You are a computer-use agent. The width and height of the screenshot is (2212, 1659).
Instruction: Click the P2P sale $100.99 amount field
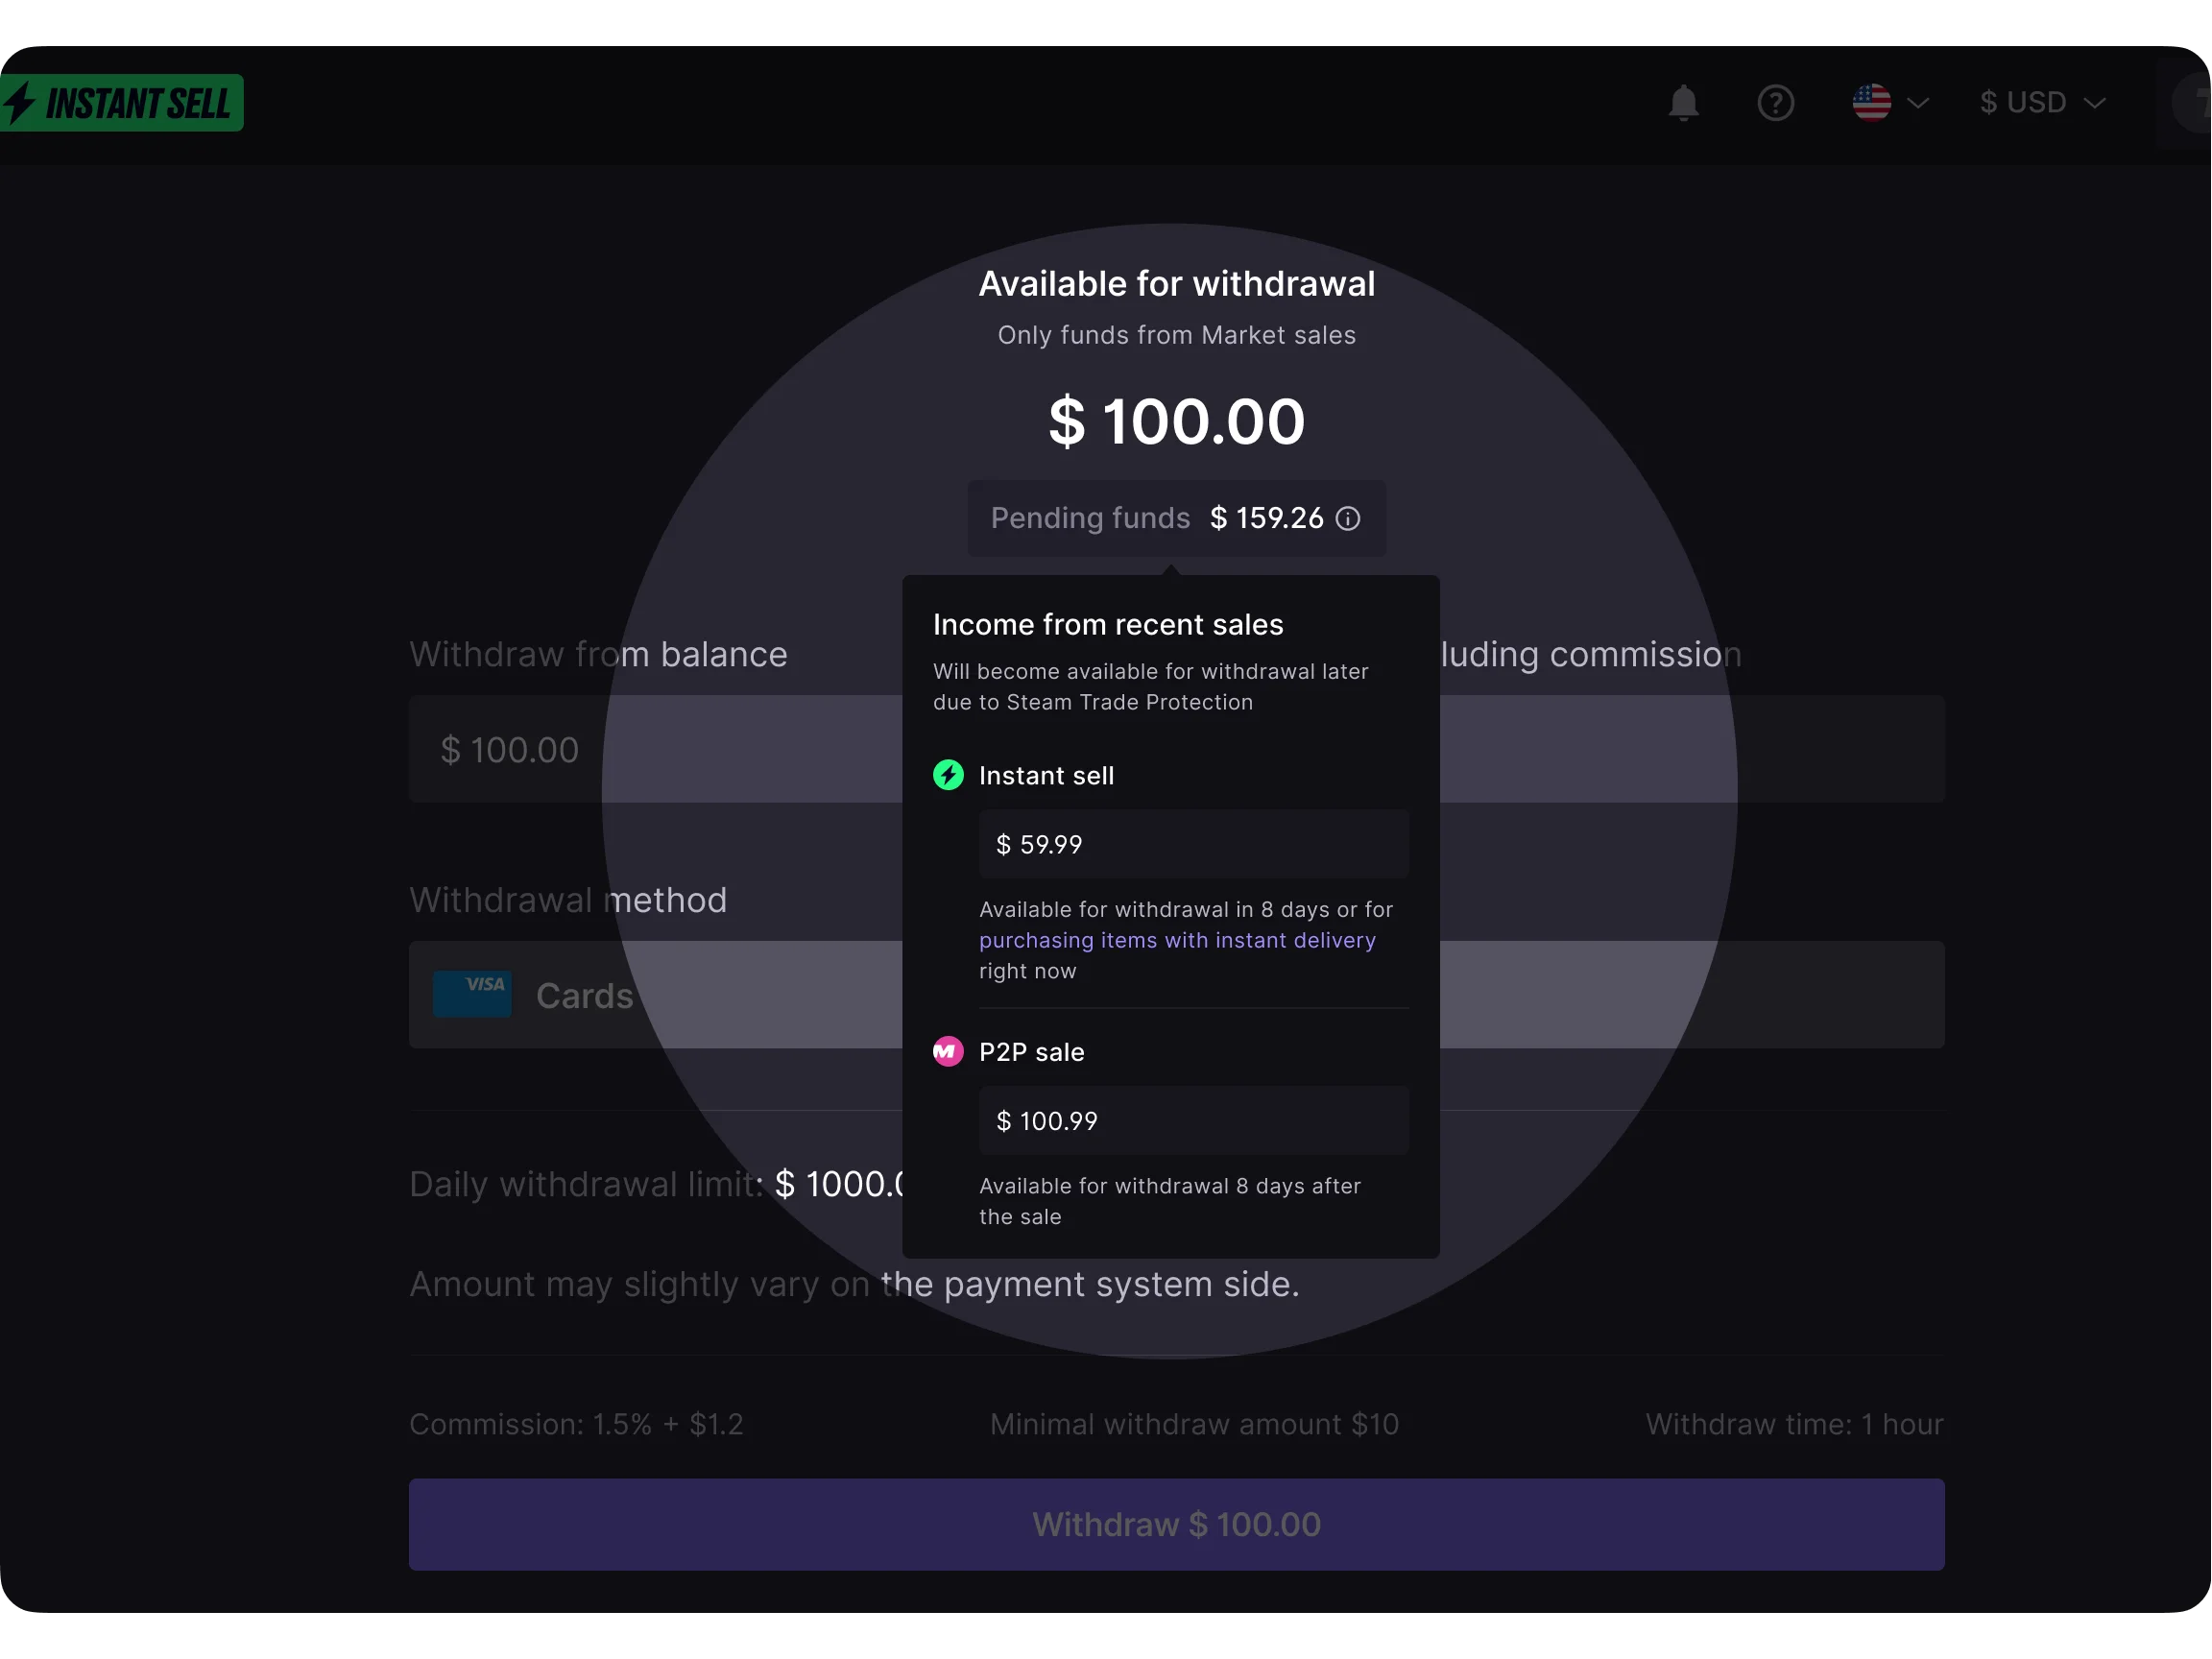pyautogui.click(x=1192, y=1121)
